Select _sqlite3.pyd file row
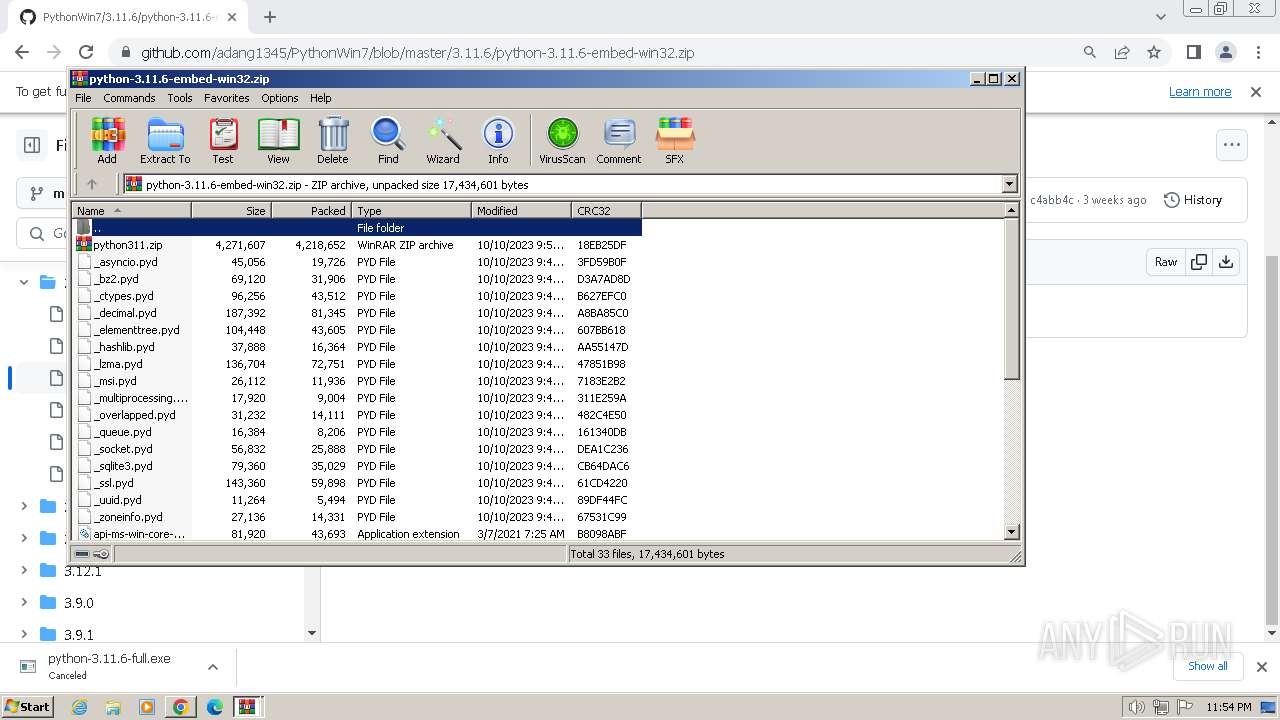 [x=357, y=466]
